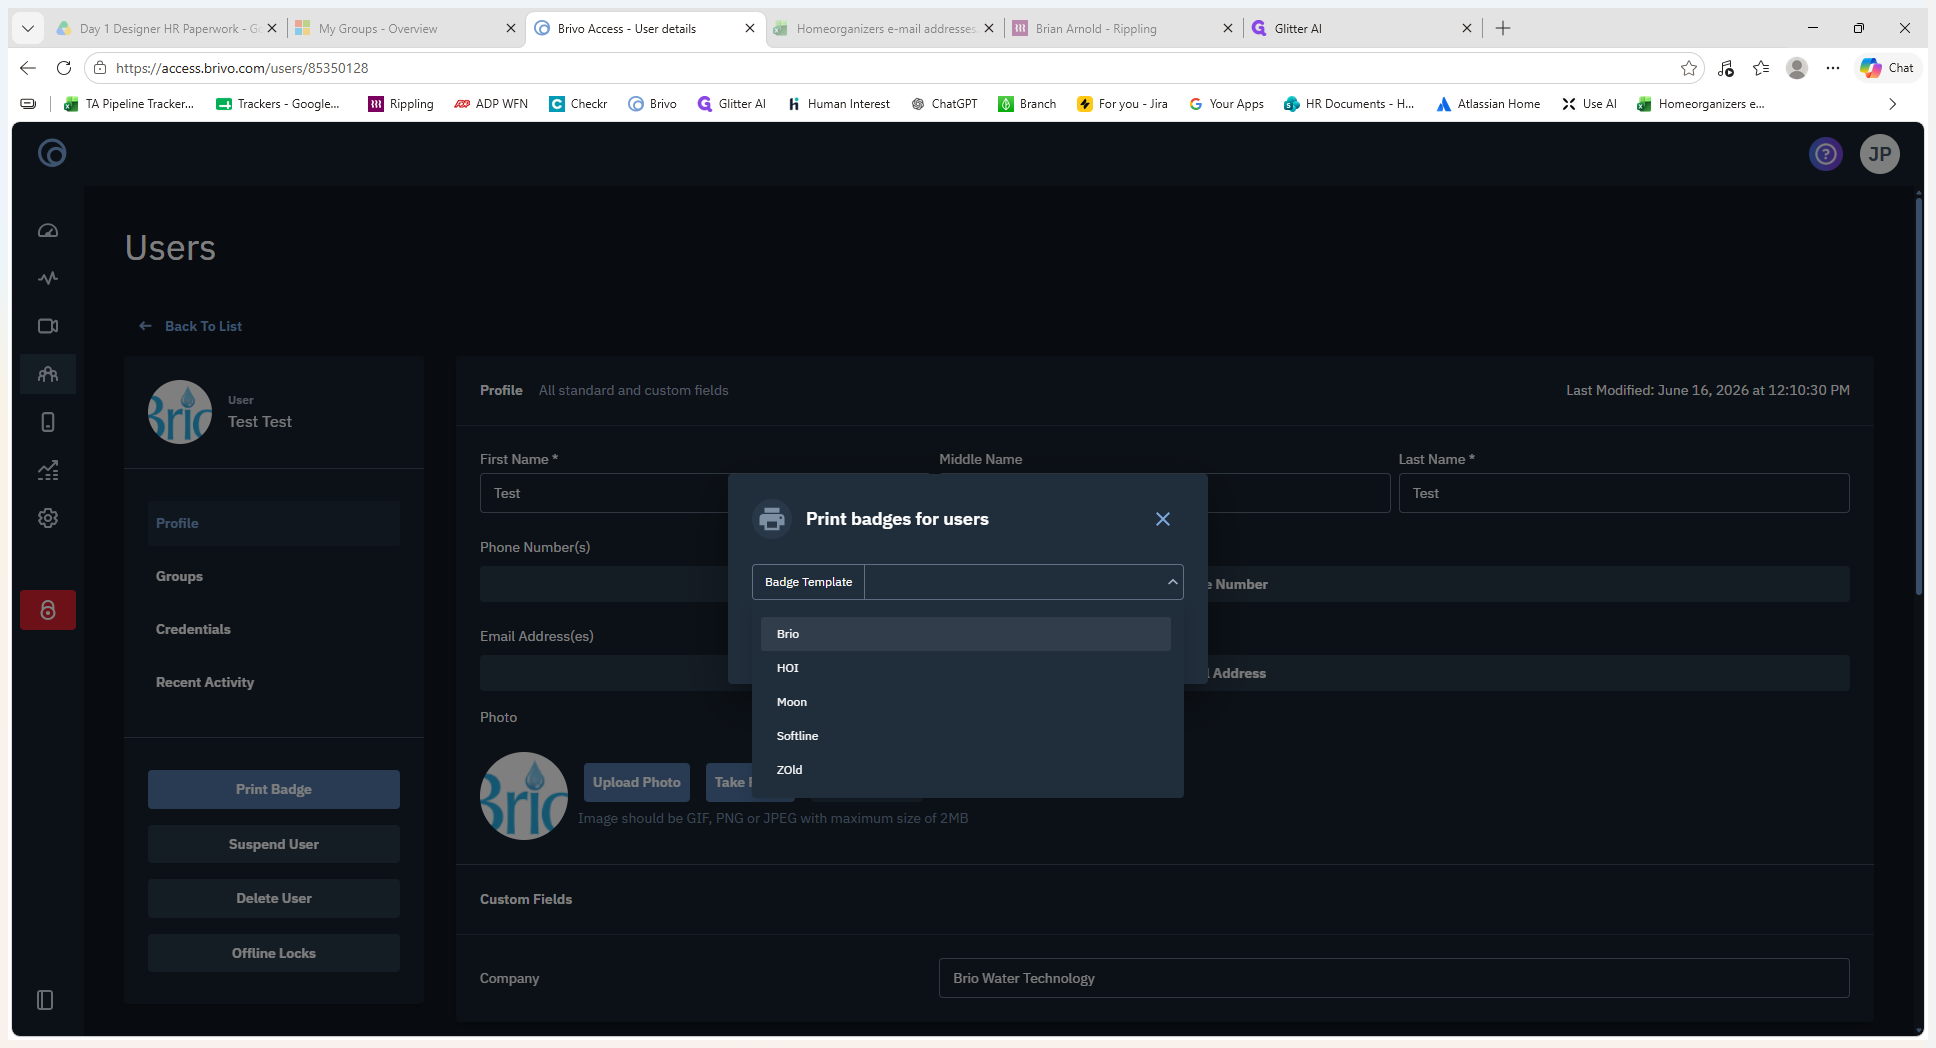Click the Suspend User button
Screen dimensions: 1936x1048
tap(274, 844)
